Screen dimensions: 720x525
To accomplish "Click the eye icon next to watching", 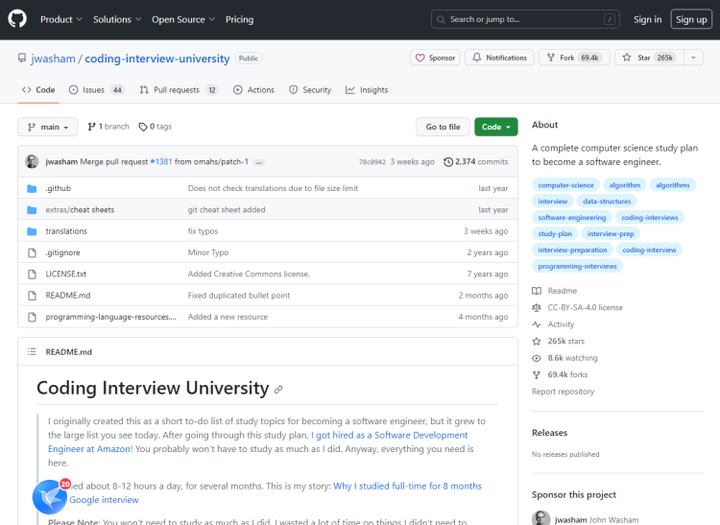I will click(x=536, y=358).
